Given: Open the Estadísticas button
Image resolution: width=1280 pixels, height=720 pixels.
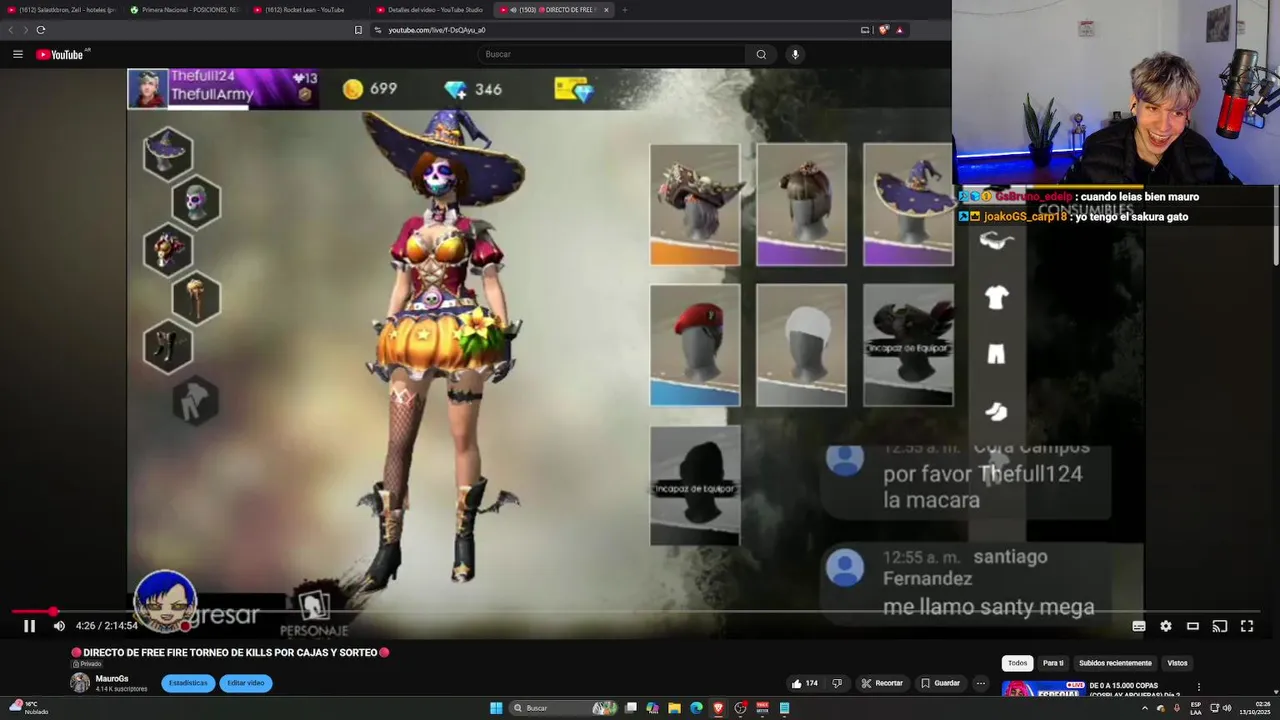Looking at the screenshot, I should tap(188, 683).
